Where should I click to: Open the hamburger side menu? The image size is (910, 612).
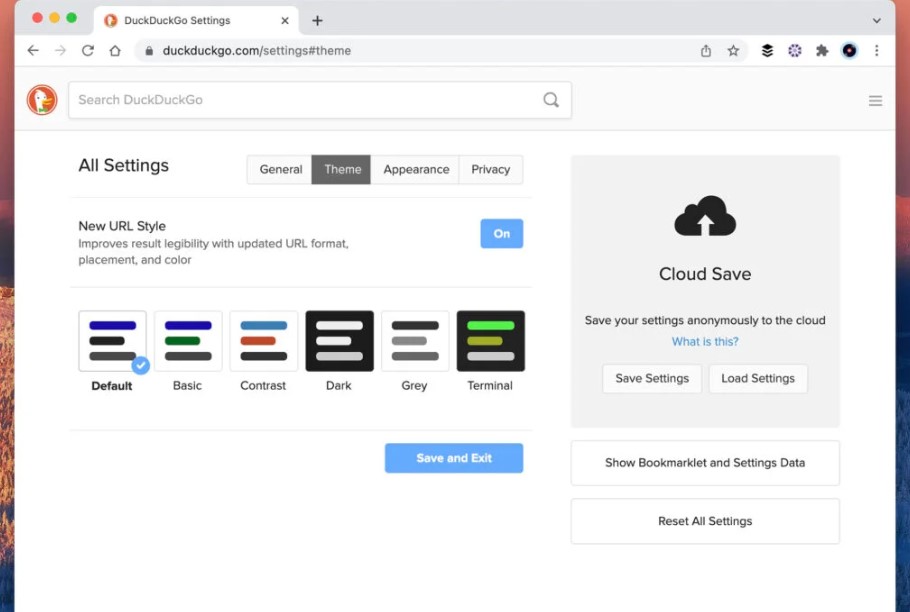(x=875, y=101)
